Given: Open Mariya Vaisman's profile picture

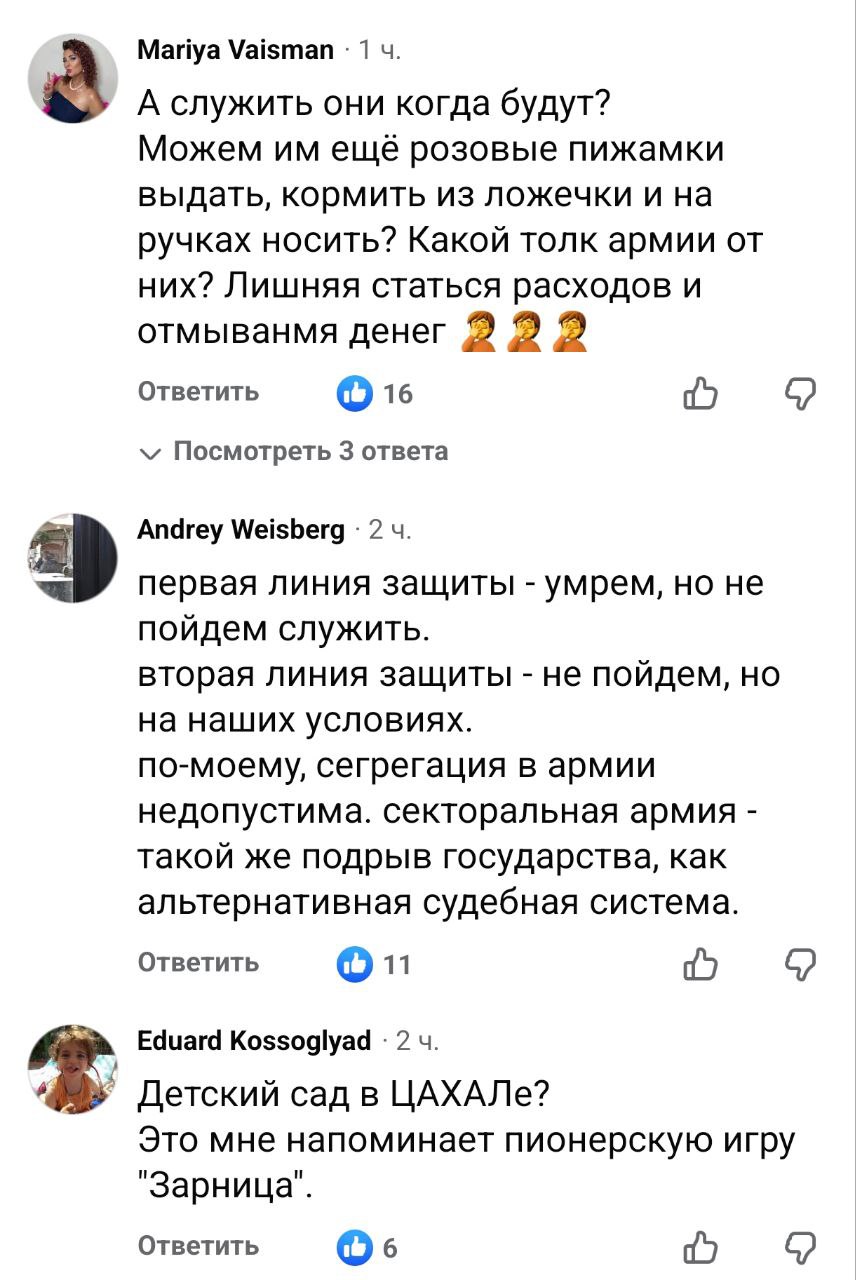Looking at the screenshot, I should coord(73,79).
